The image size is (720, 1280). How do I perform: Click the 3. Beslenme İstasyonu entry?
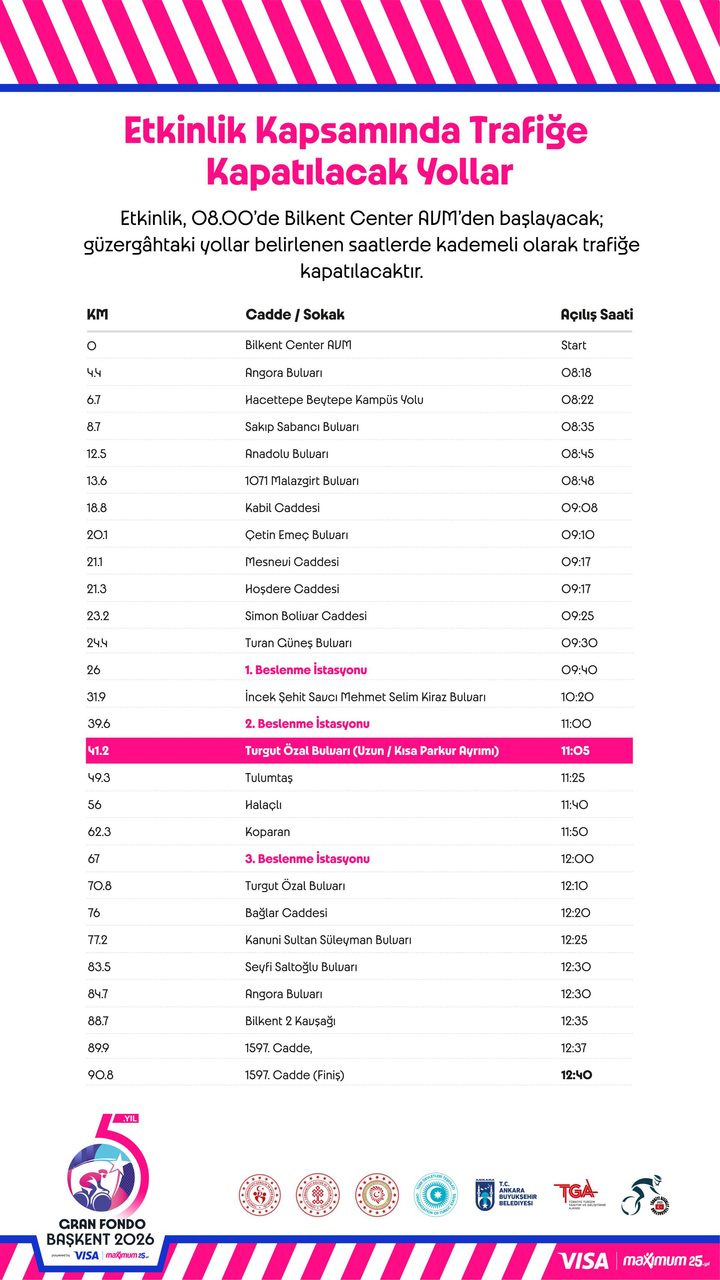pos(308,859)
